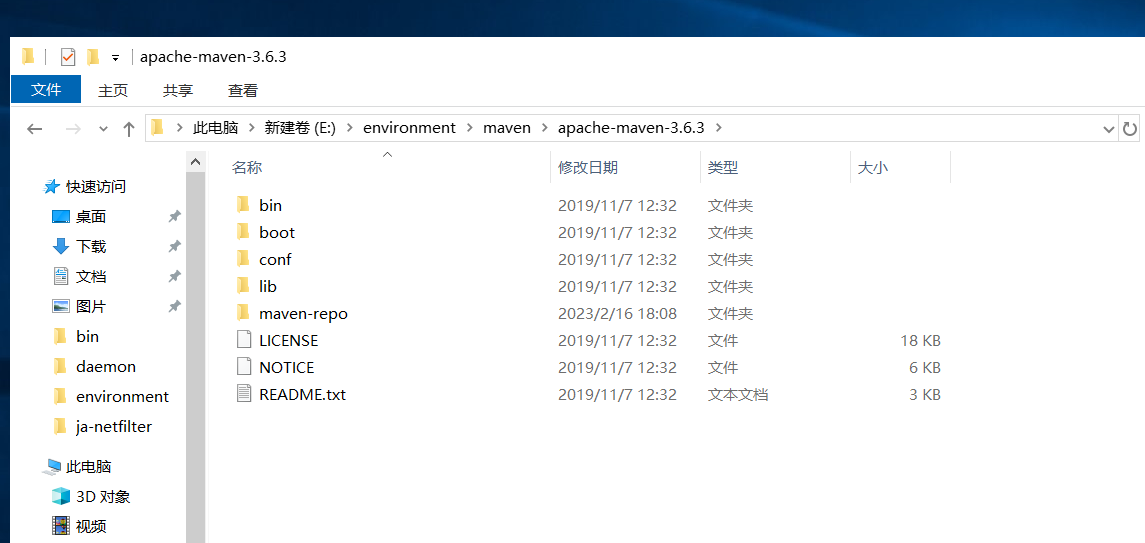Click the Documents (文档) icon in sidebar
The image size is (1145, 543).
[x=61, y=277]
